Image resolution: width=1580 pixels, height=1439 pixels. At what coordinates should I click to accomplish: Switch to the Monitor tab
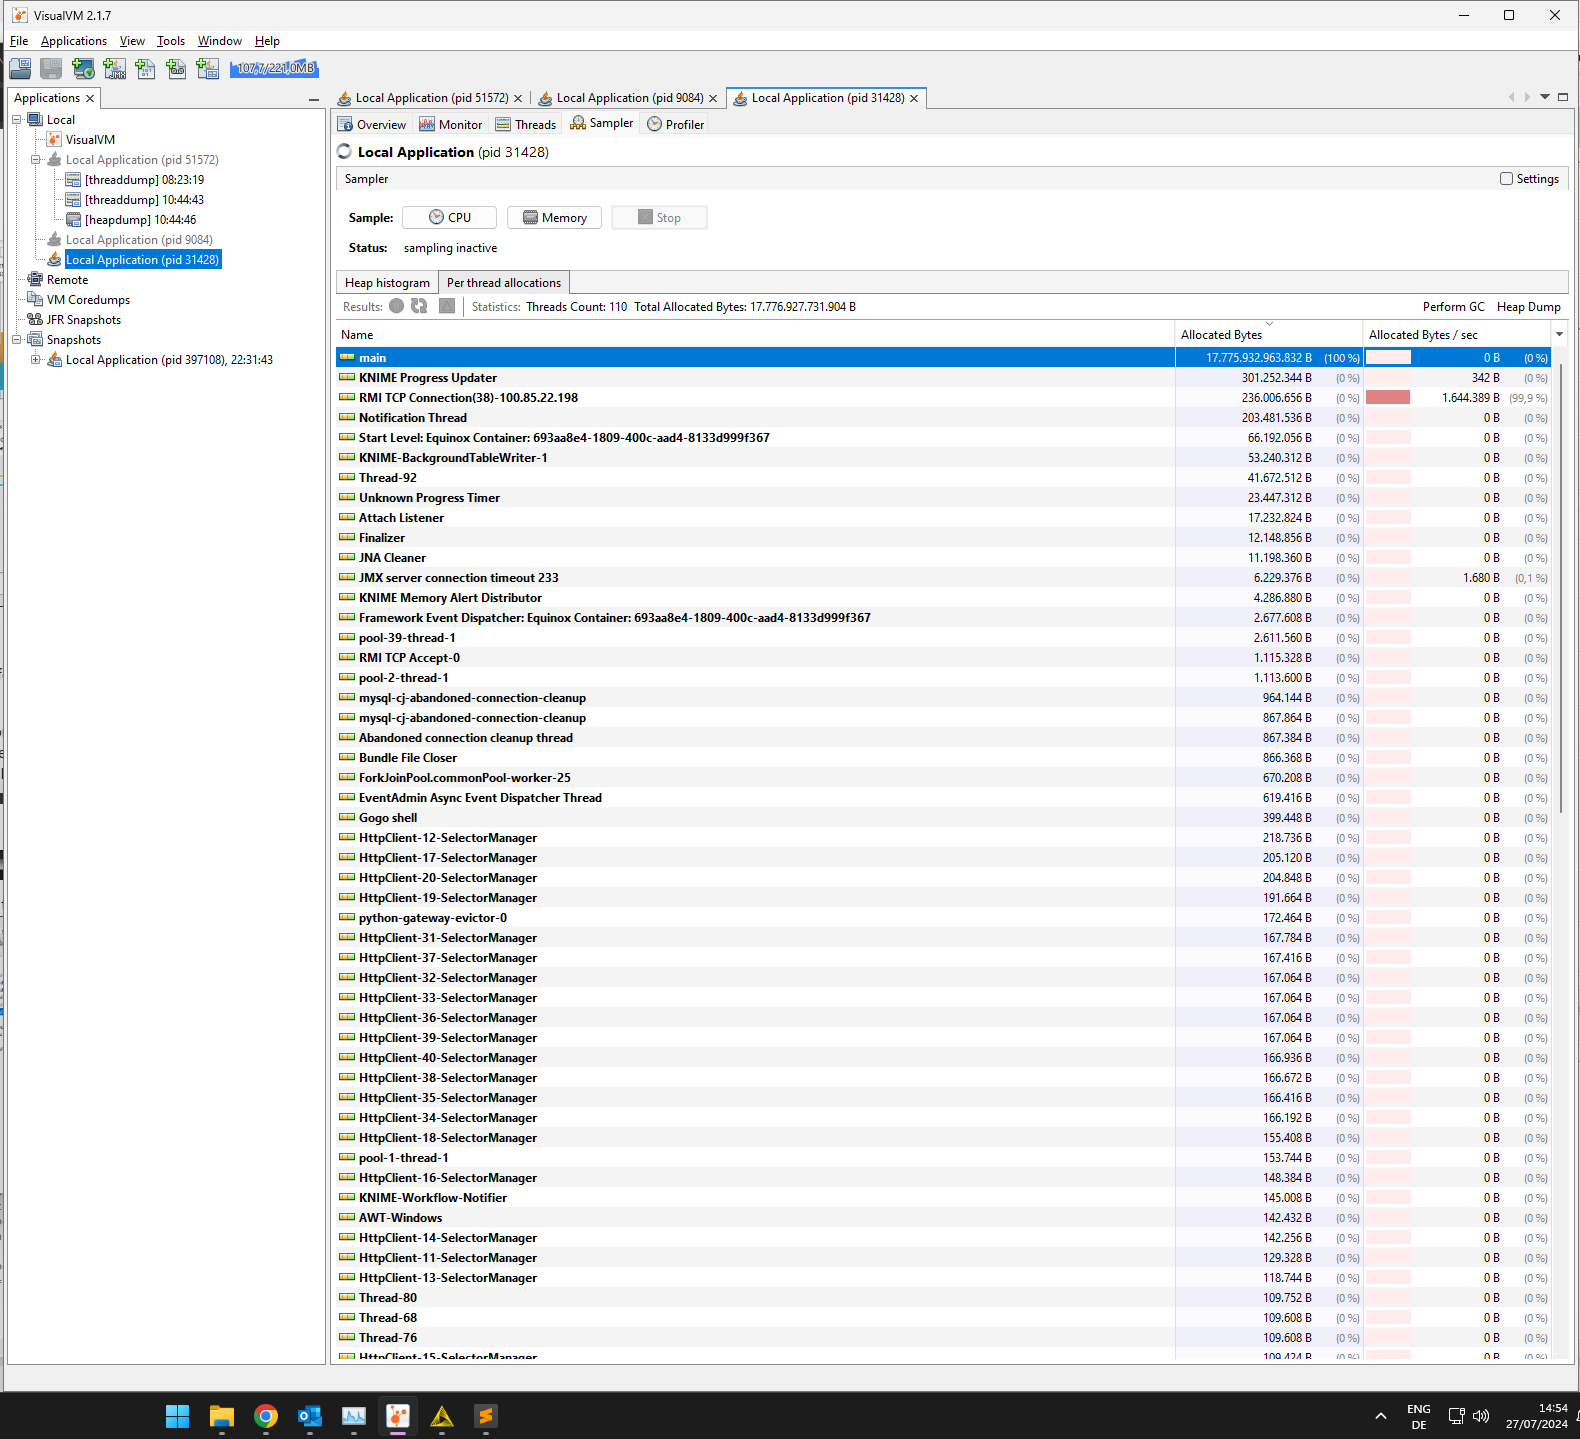click(x=450, y=124)
